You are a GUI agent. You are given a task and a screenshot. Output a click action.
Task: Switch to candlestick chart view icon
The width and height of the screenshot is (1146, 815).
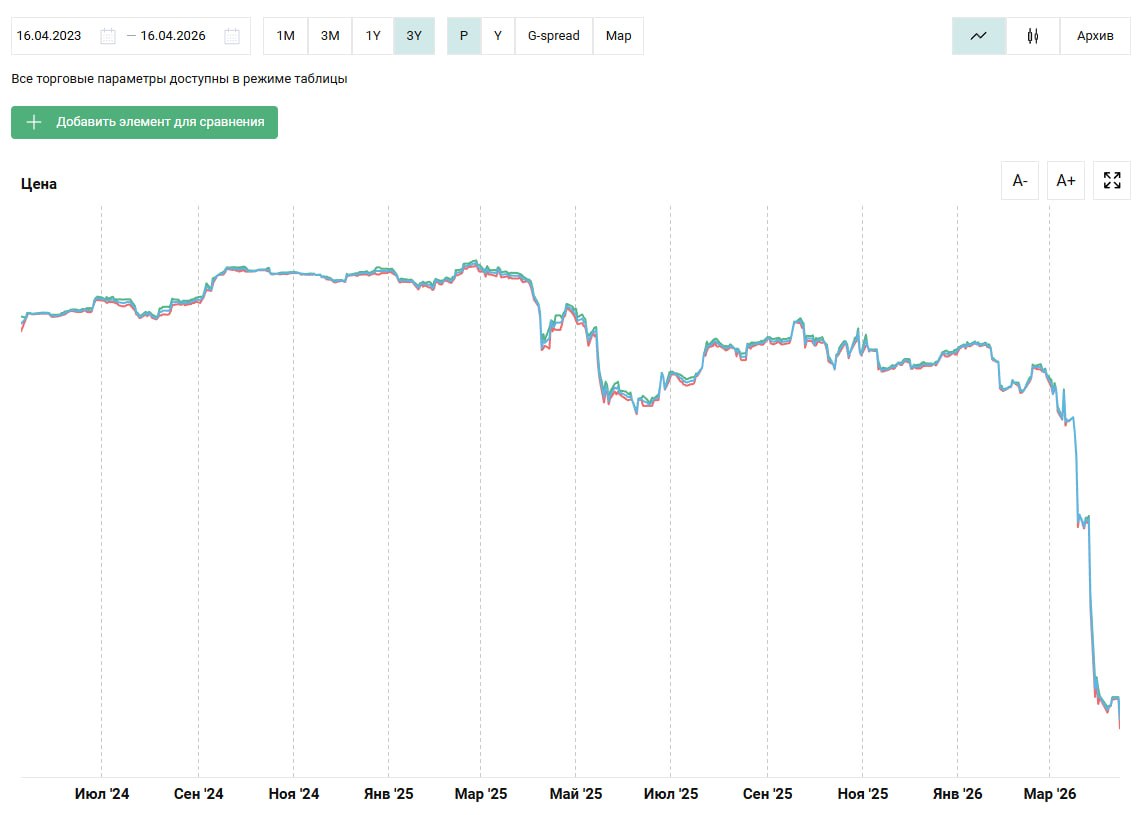pos(1032,36)
